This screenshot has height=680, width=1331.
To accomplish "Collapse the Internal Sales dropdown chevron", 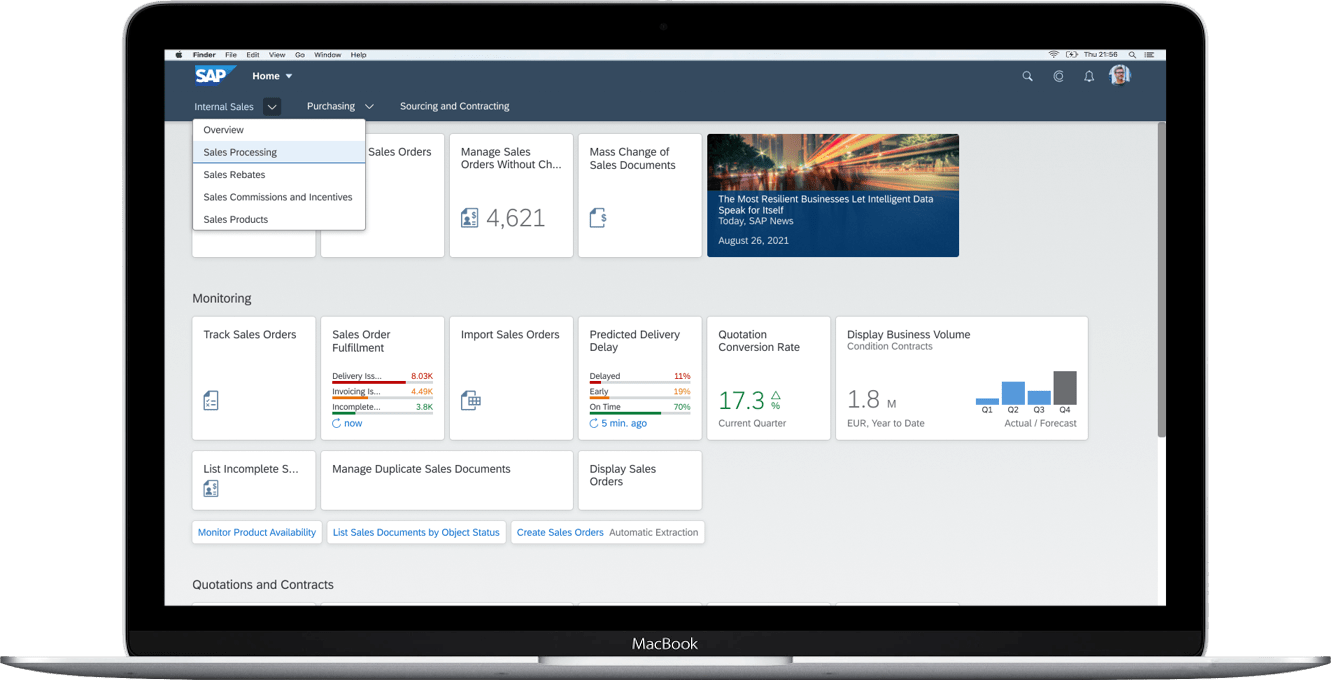I will point(272,107).
